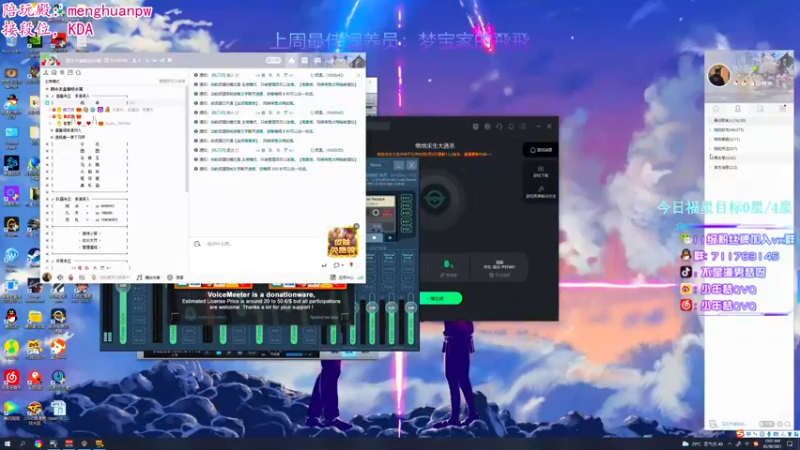Open the hamburger menu in accelerator title bar

[522, 126]
